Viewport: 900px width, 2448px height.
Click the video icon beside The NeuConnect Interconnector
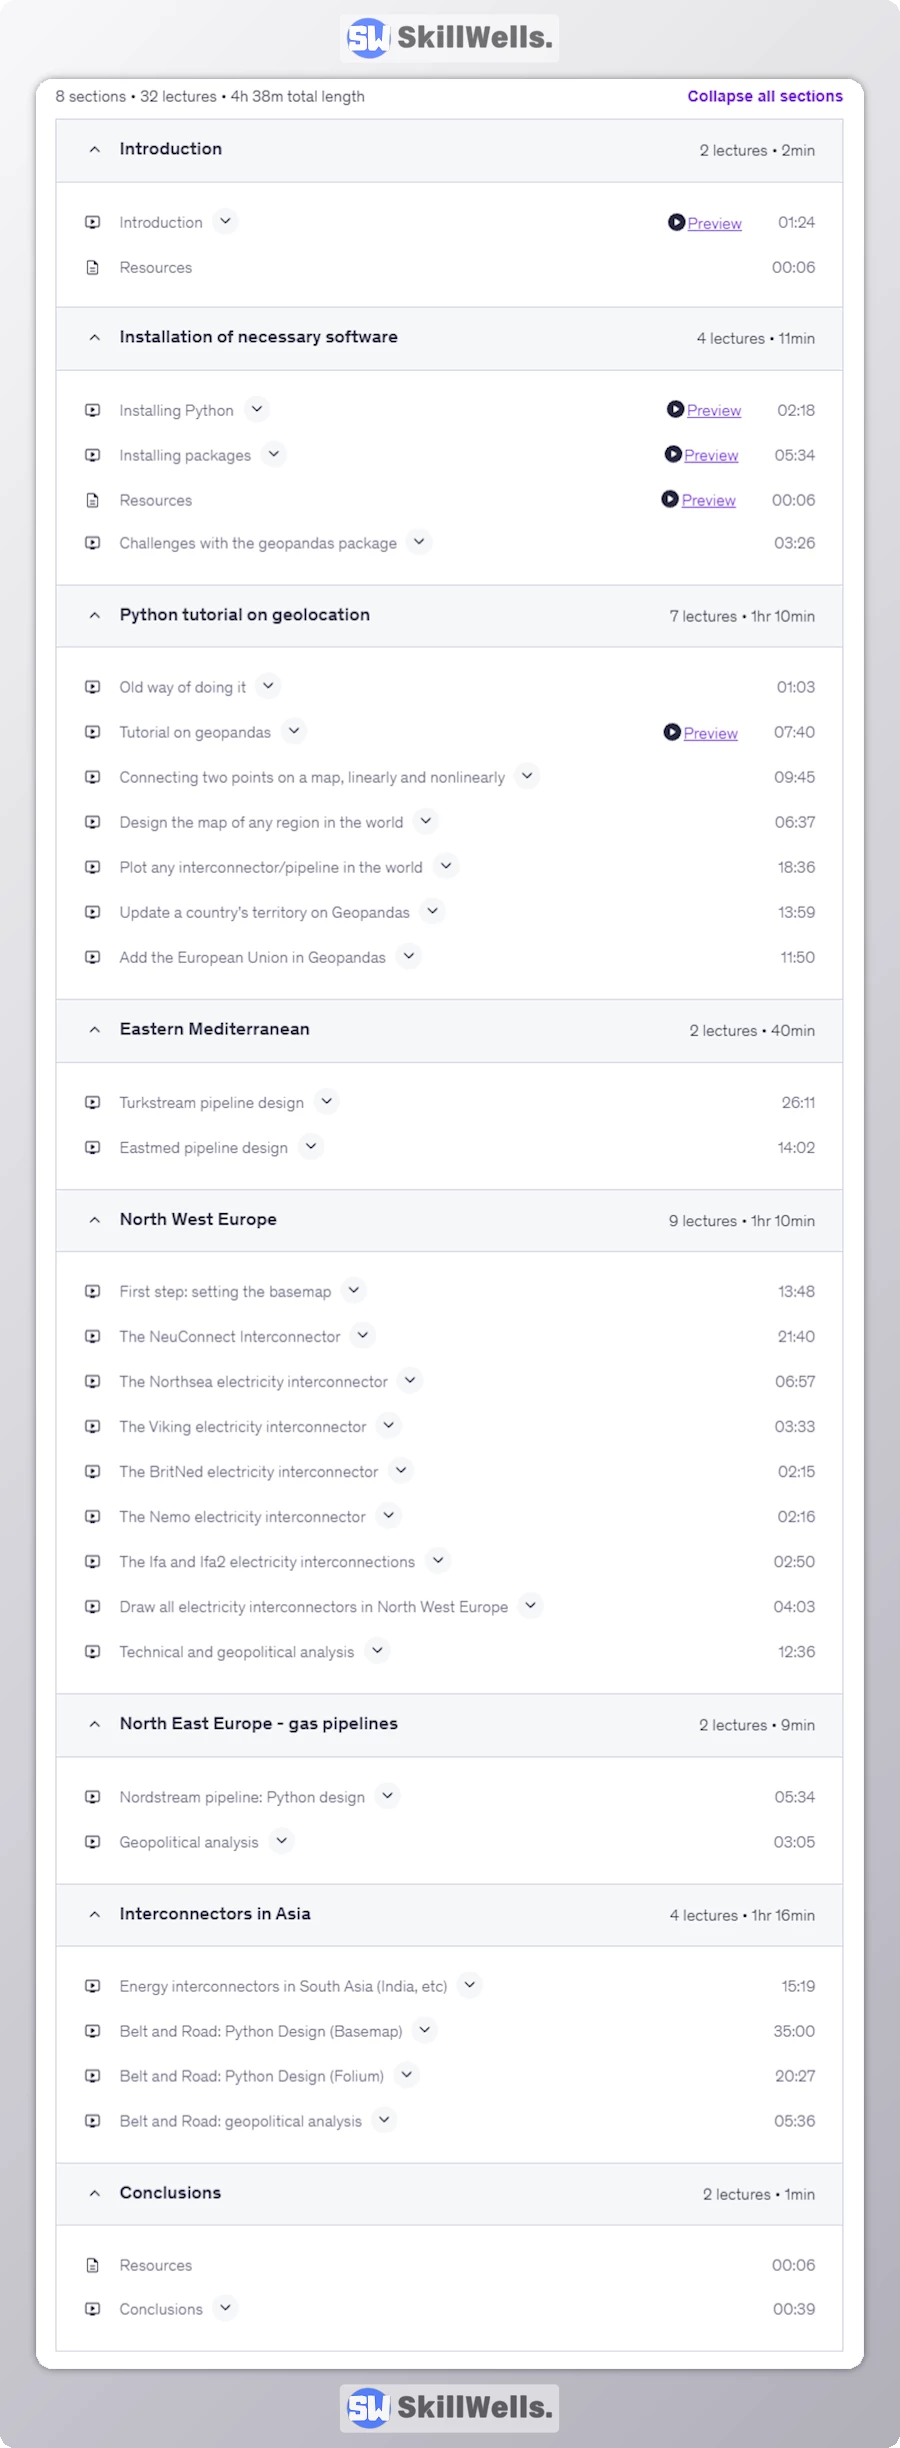(93, 1336)
